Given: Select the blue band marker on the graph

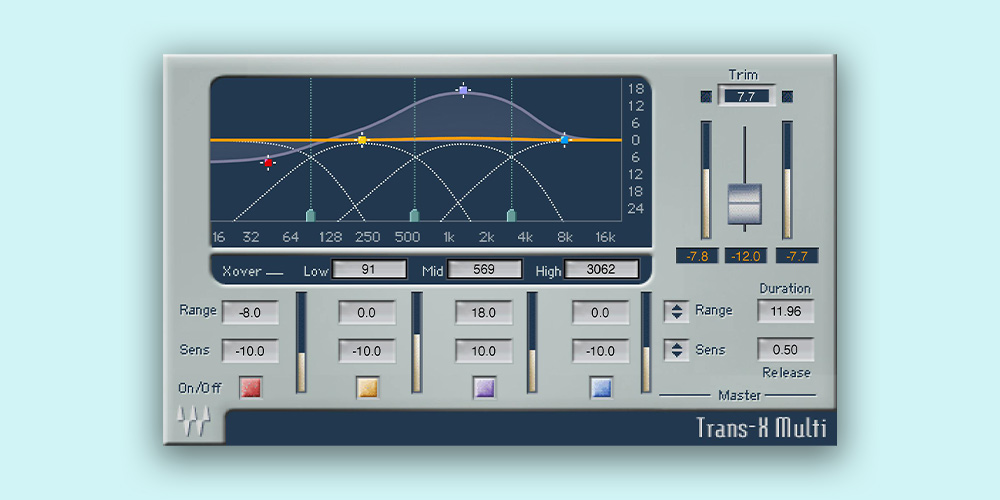Looking at the screenshot, I should pos(564,139).
